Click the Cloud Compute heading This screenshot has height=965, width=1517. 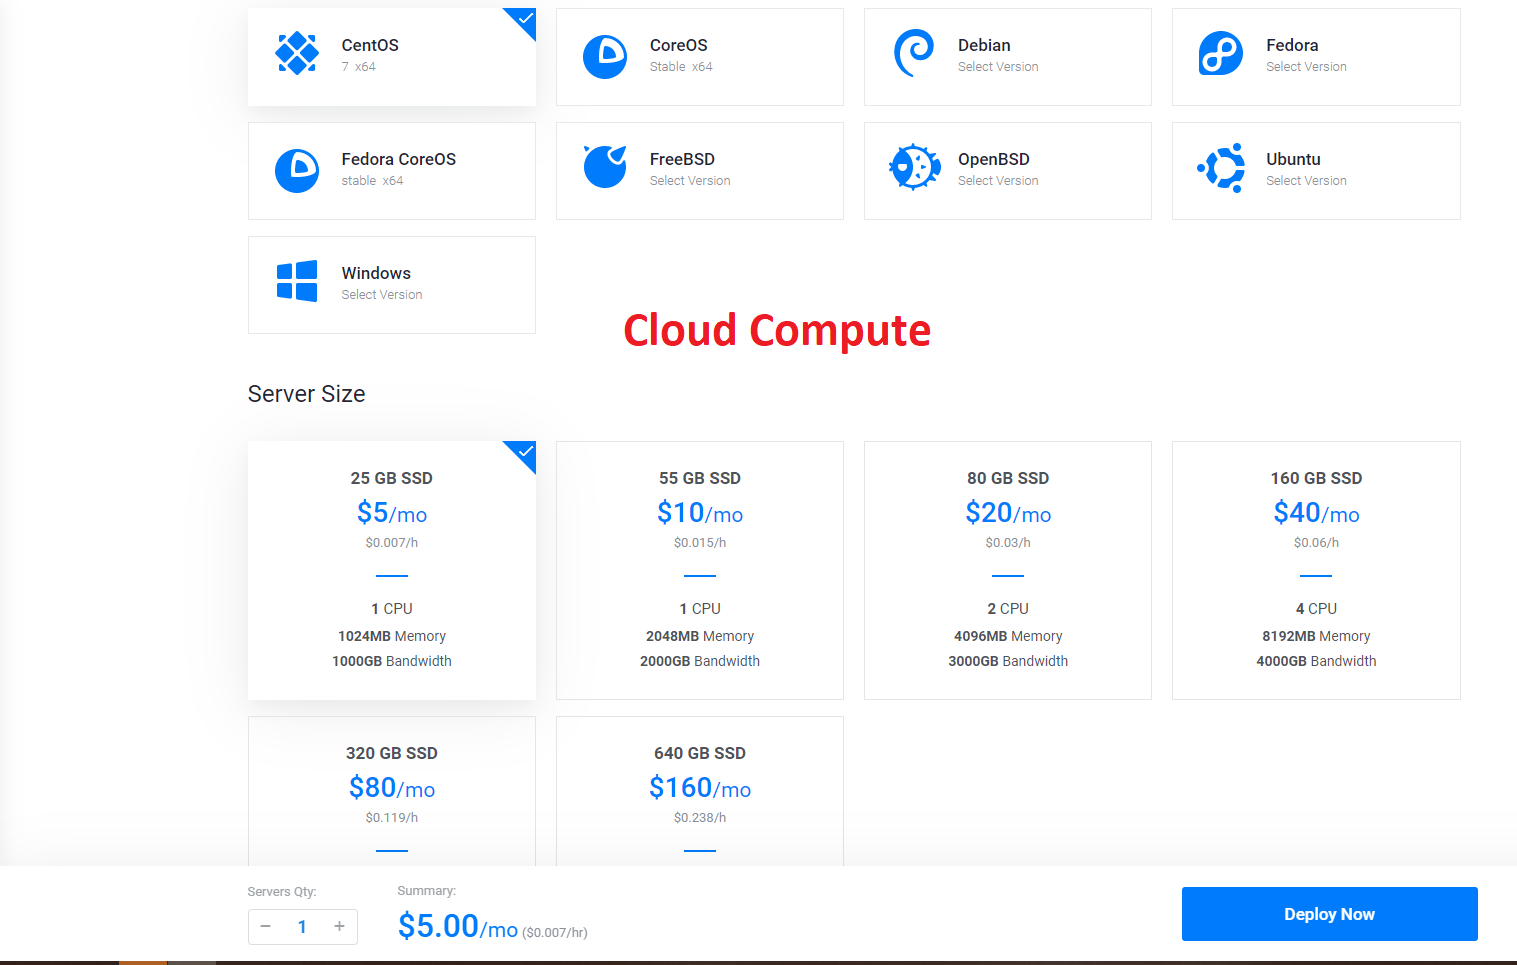(x=776, y=330)
